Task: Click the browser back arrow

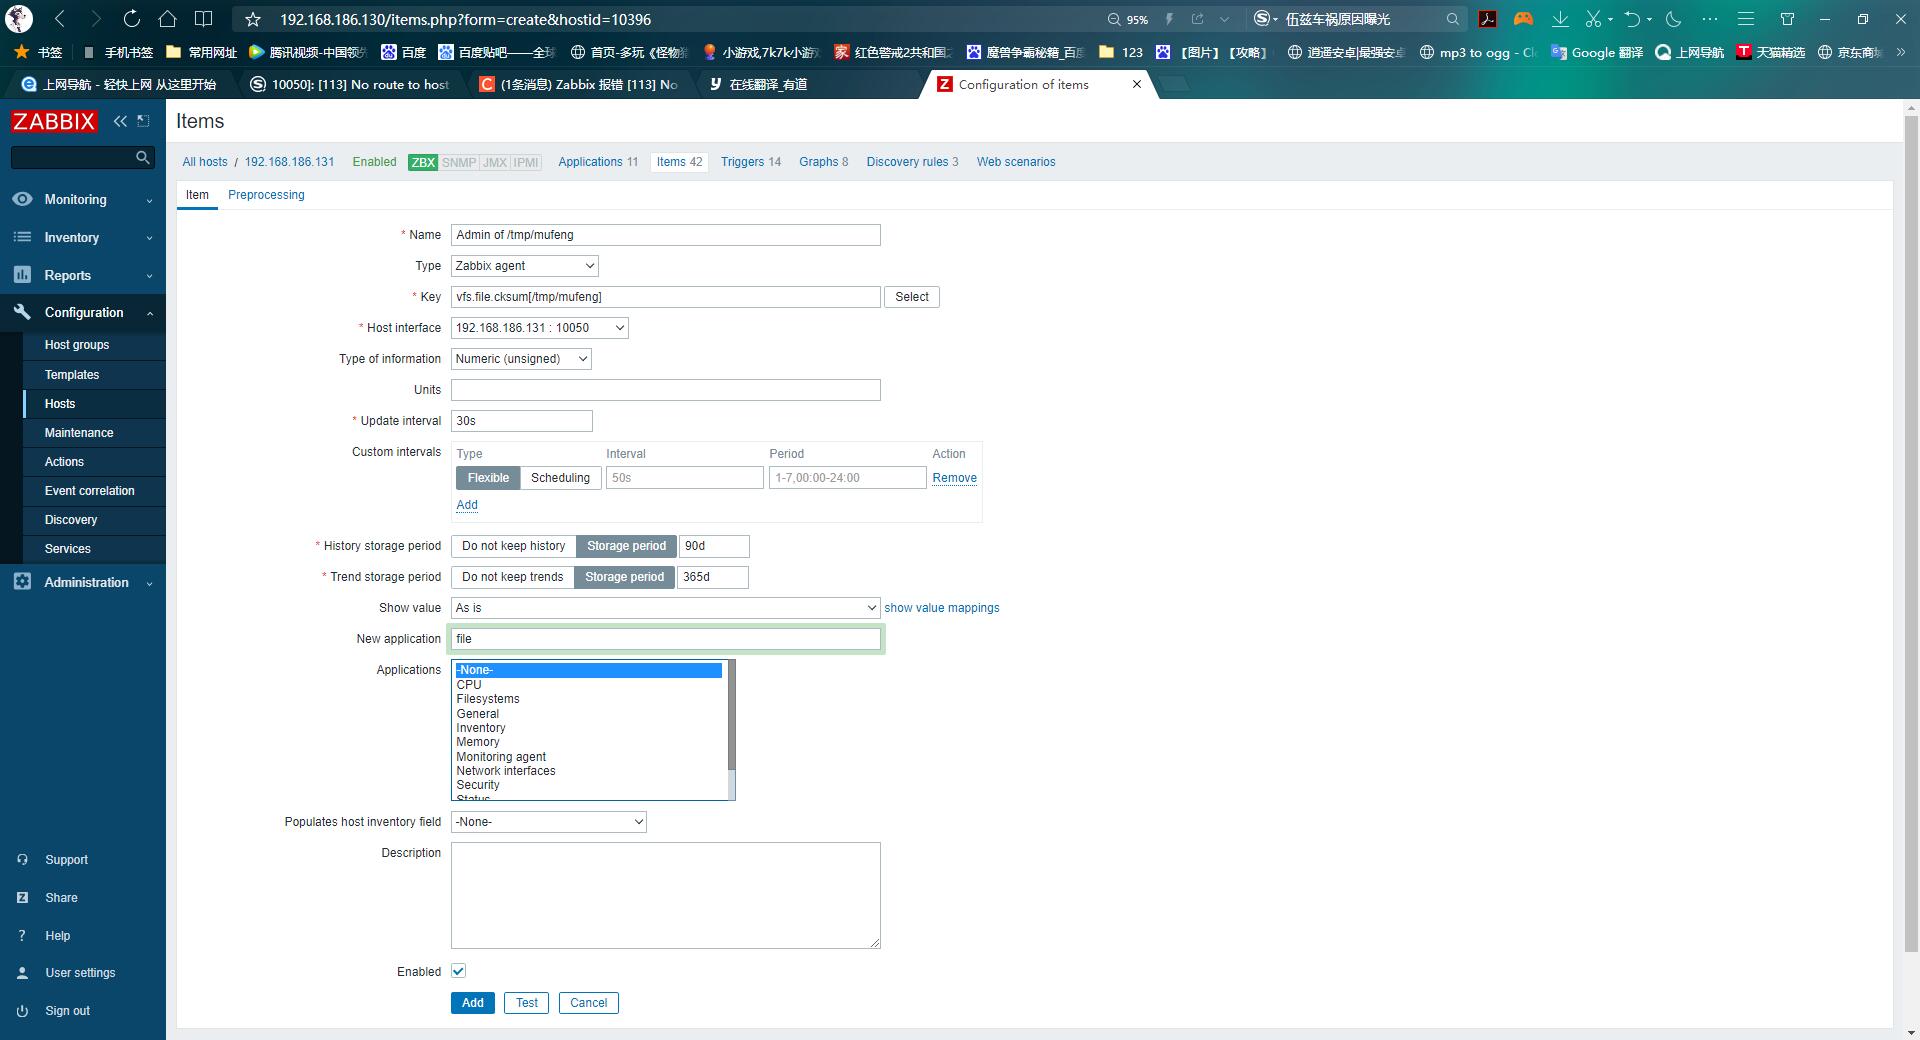Action: pos(60,19)
